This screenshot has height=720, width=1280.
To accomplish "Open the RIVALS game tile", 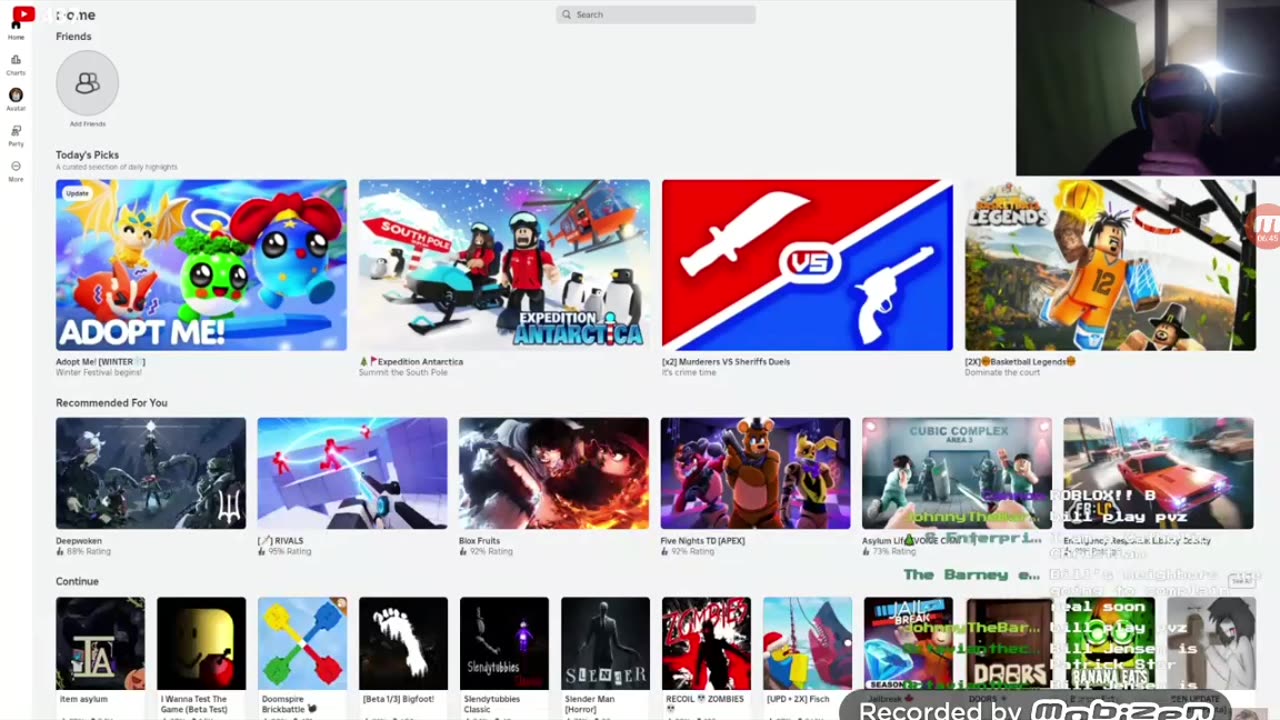I will click(x=352, y=473).
